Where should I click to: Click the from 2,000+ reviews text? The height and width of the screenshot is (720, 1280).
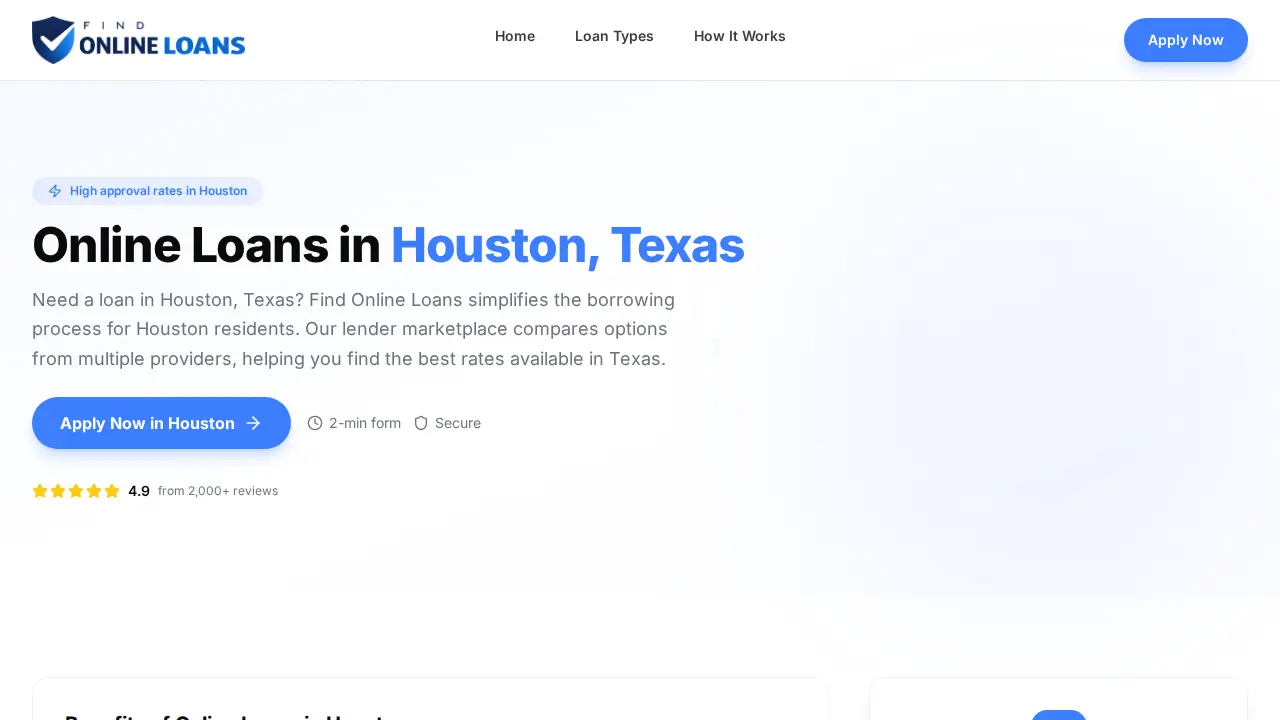[x=218, y=491]
